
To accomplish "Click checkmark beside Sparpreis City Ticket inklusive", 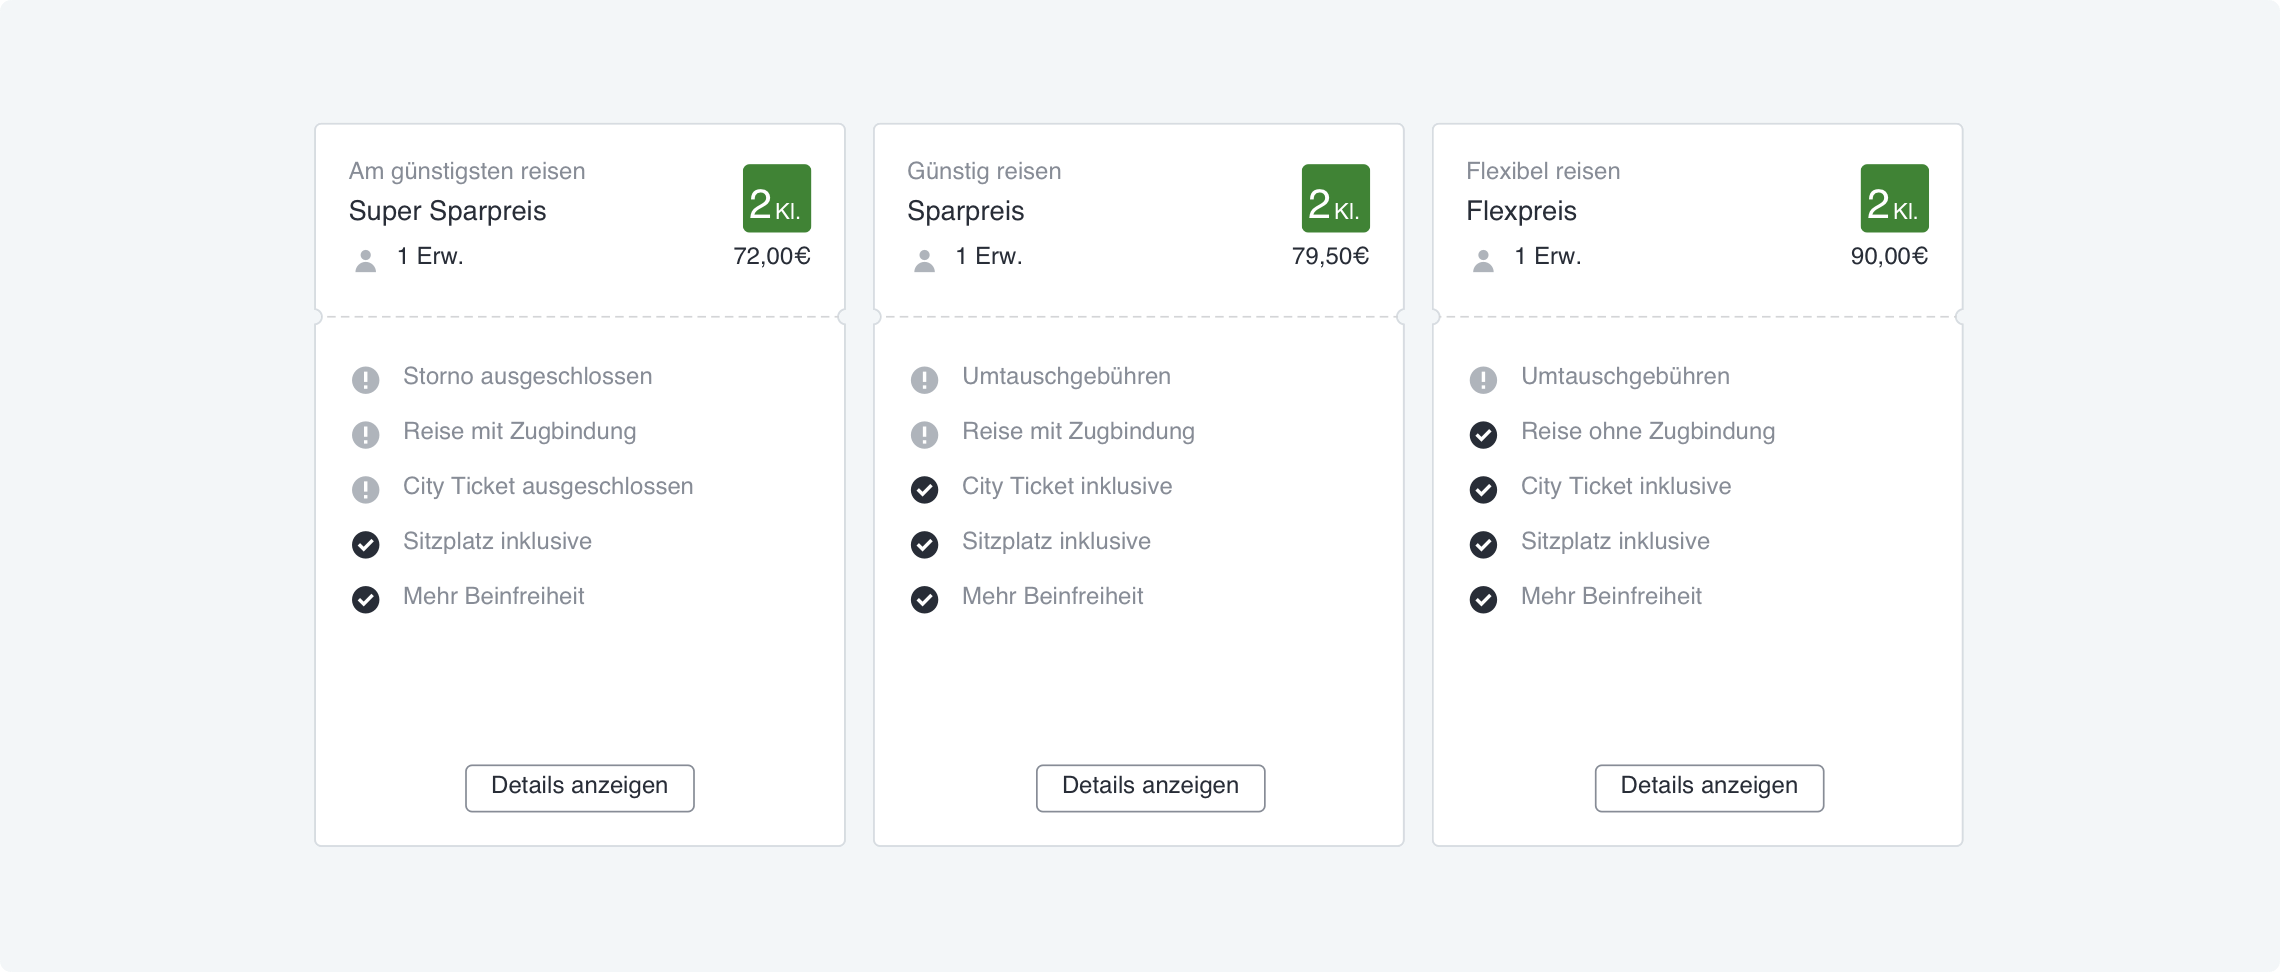I will (924, 490).
